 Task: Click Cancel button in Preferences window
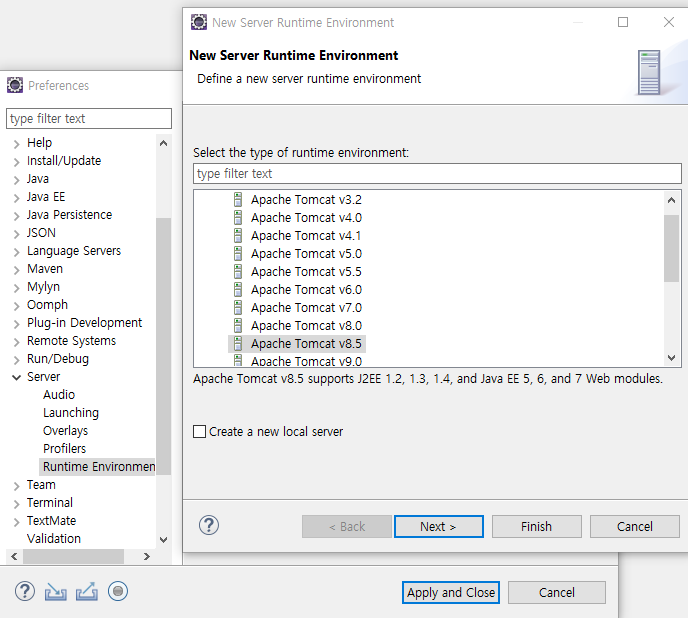click(x=556, y=593)
